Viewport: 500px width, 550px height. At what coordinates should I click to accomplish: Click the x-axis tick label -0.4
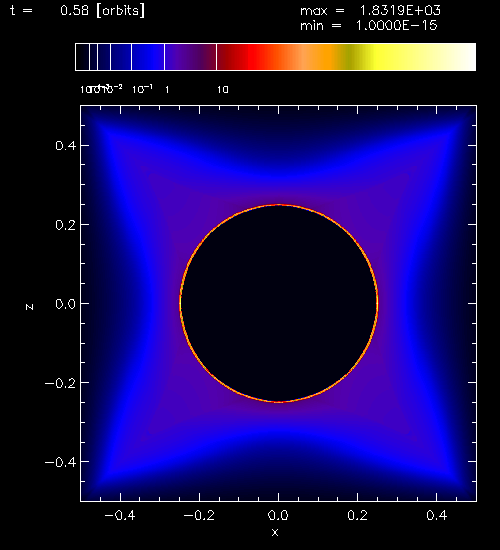tap(120, 515)
